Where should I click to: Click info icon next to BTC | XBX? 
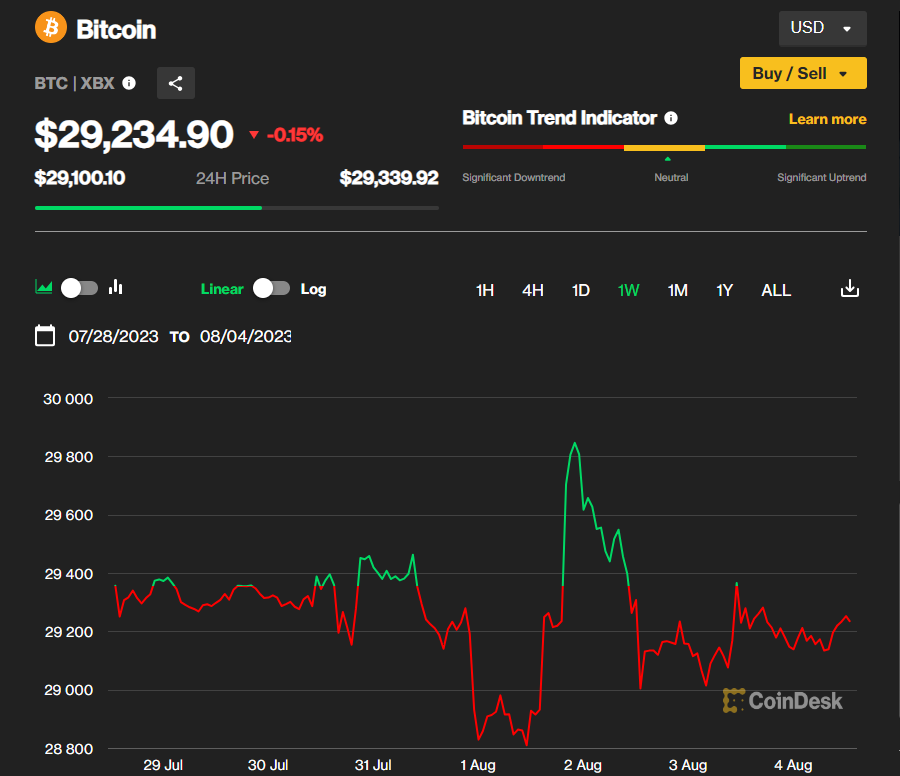(x=129, y=83)
